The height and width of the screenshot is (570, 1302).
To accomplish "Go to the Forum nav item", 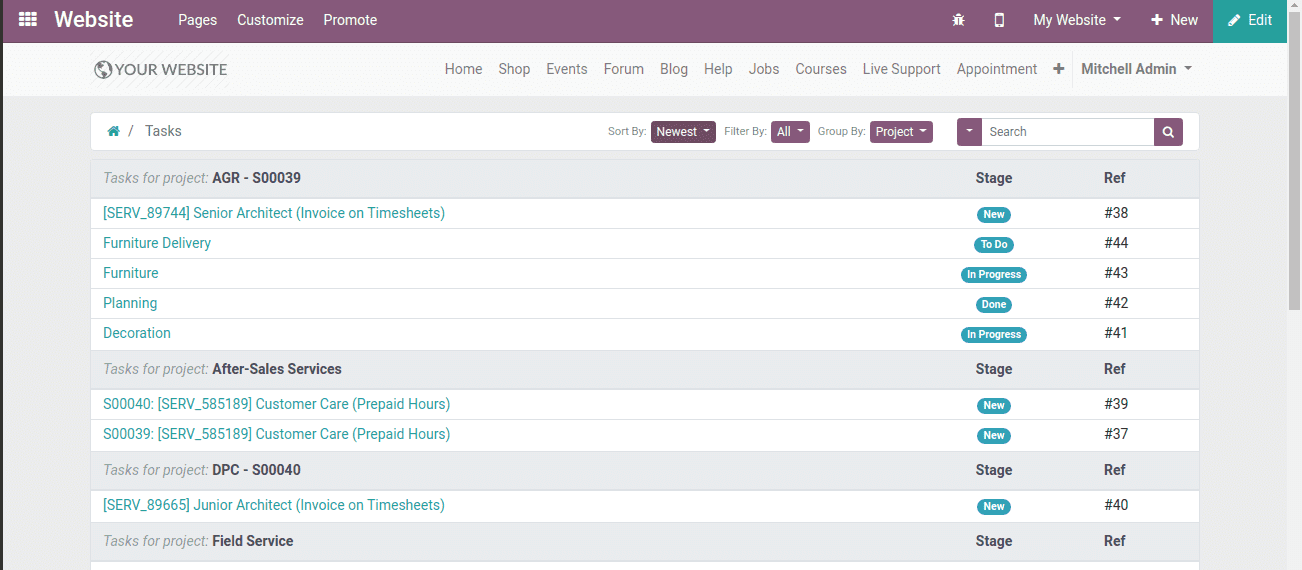I will (624, 69).
